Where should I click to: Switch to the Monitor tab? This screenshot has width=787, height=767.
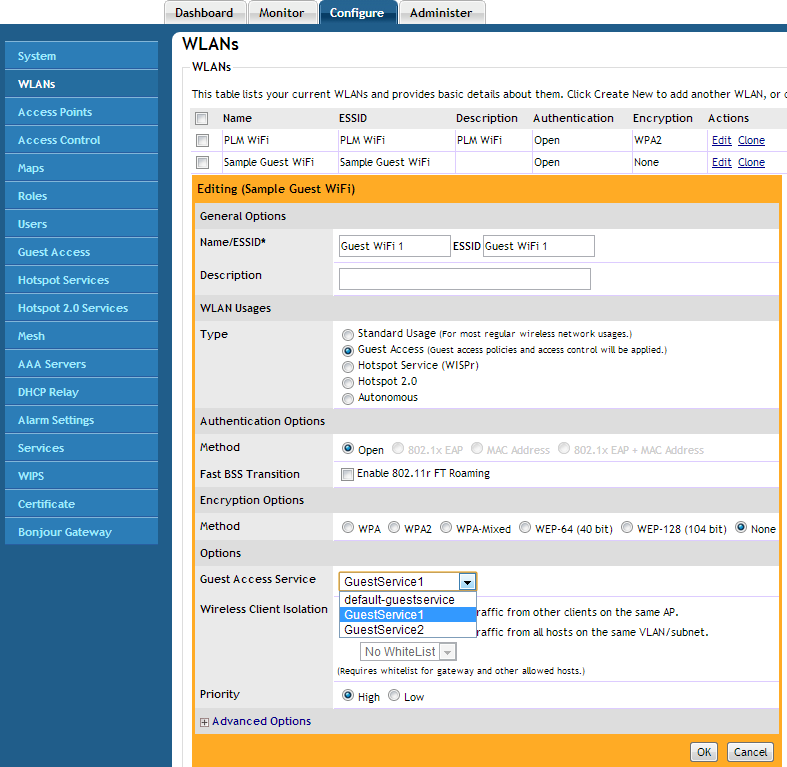coord(282,13)
